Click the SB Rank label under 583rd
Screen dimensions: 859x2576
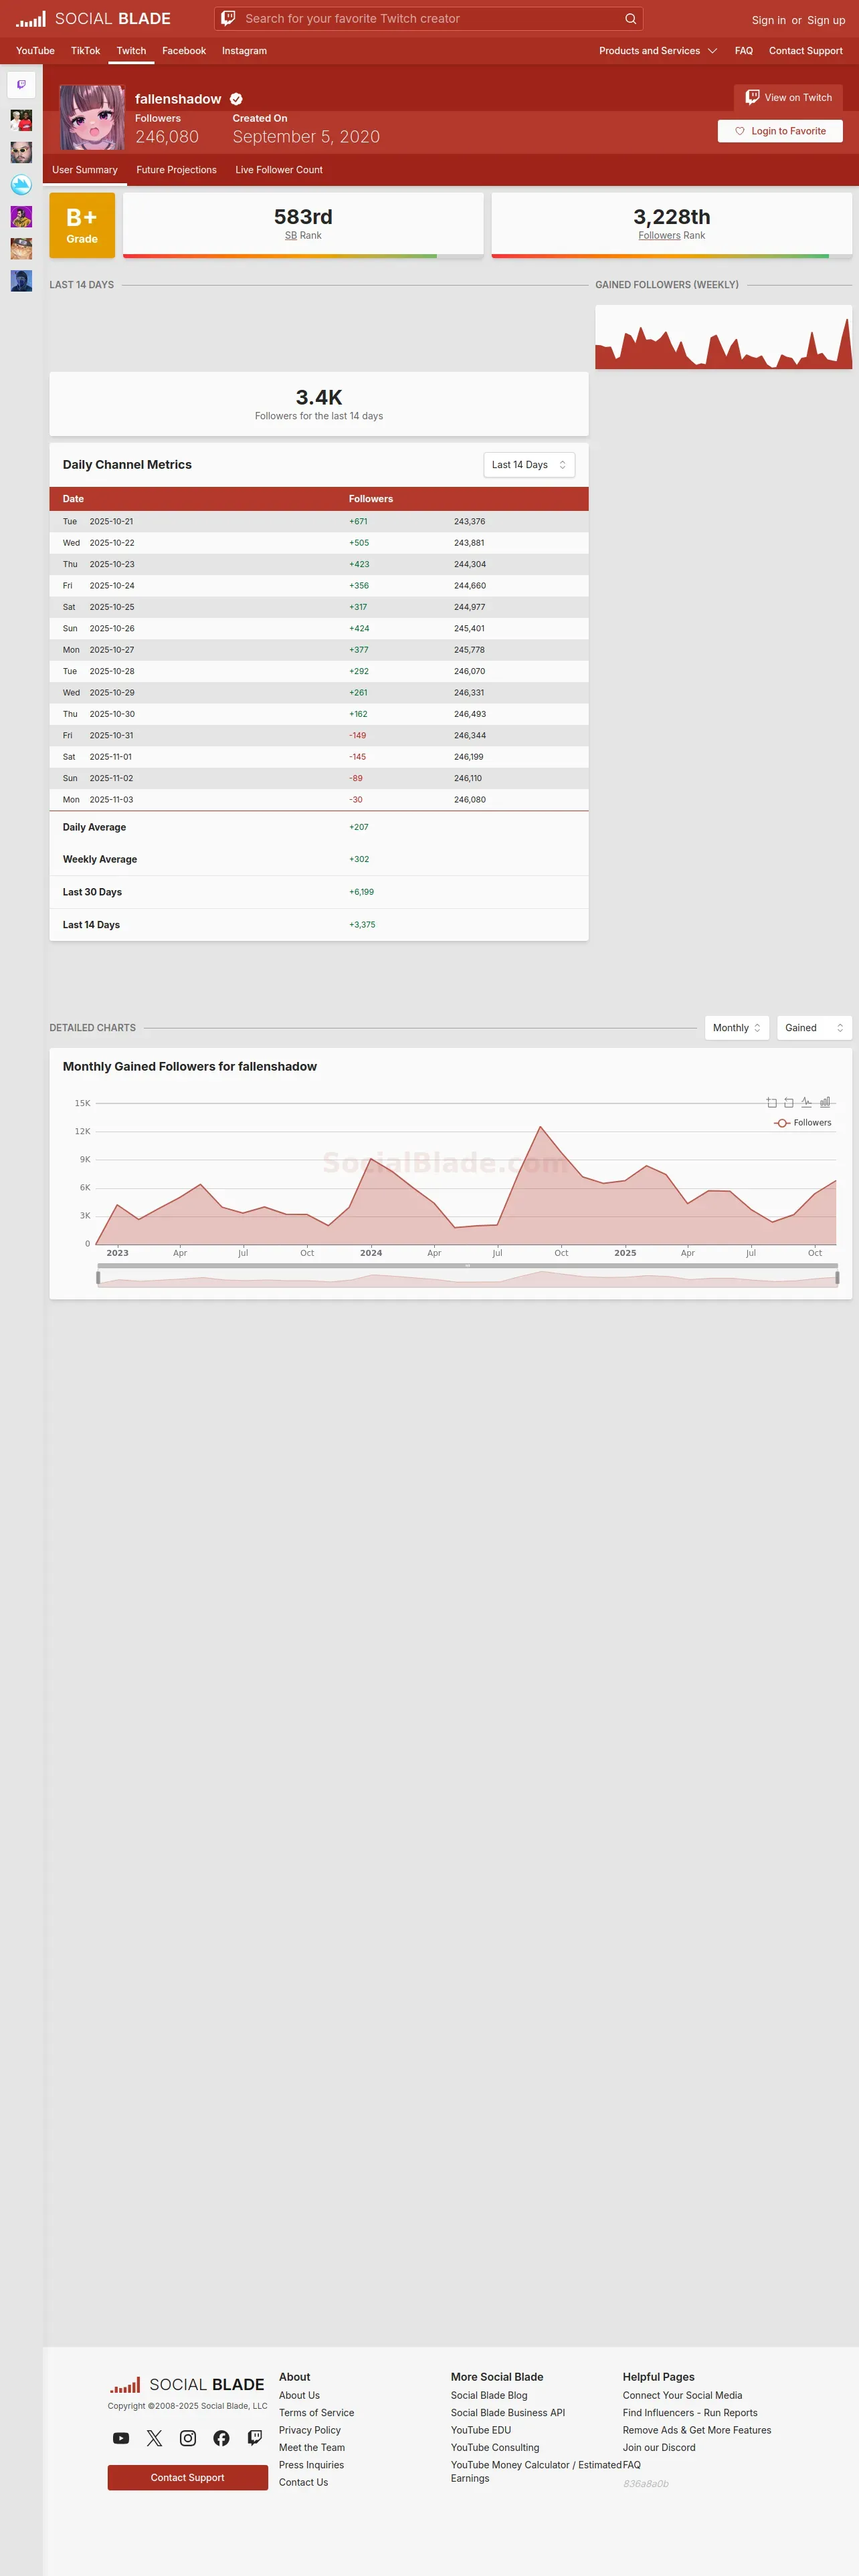pos(303,236)
